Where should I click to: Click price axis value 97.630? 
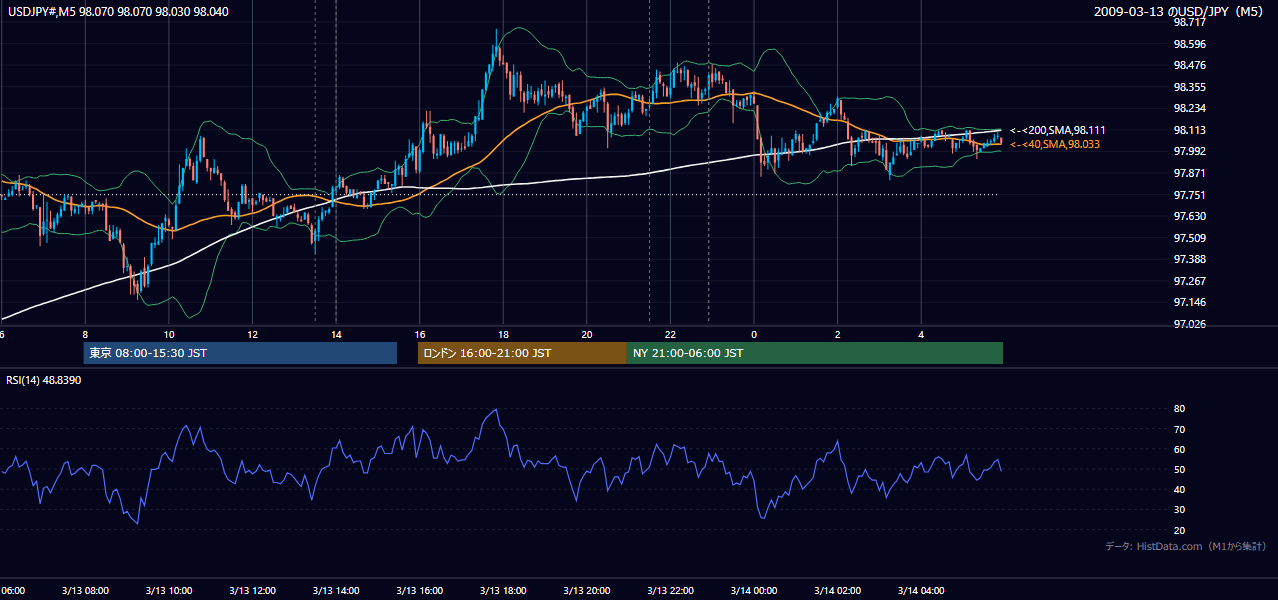(1189, 216)
